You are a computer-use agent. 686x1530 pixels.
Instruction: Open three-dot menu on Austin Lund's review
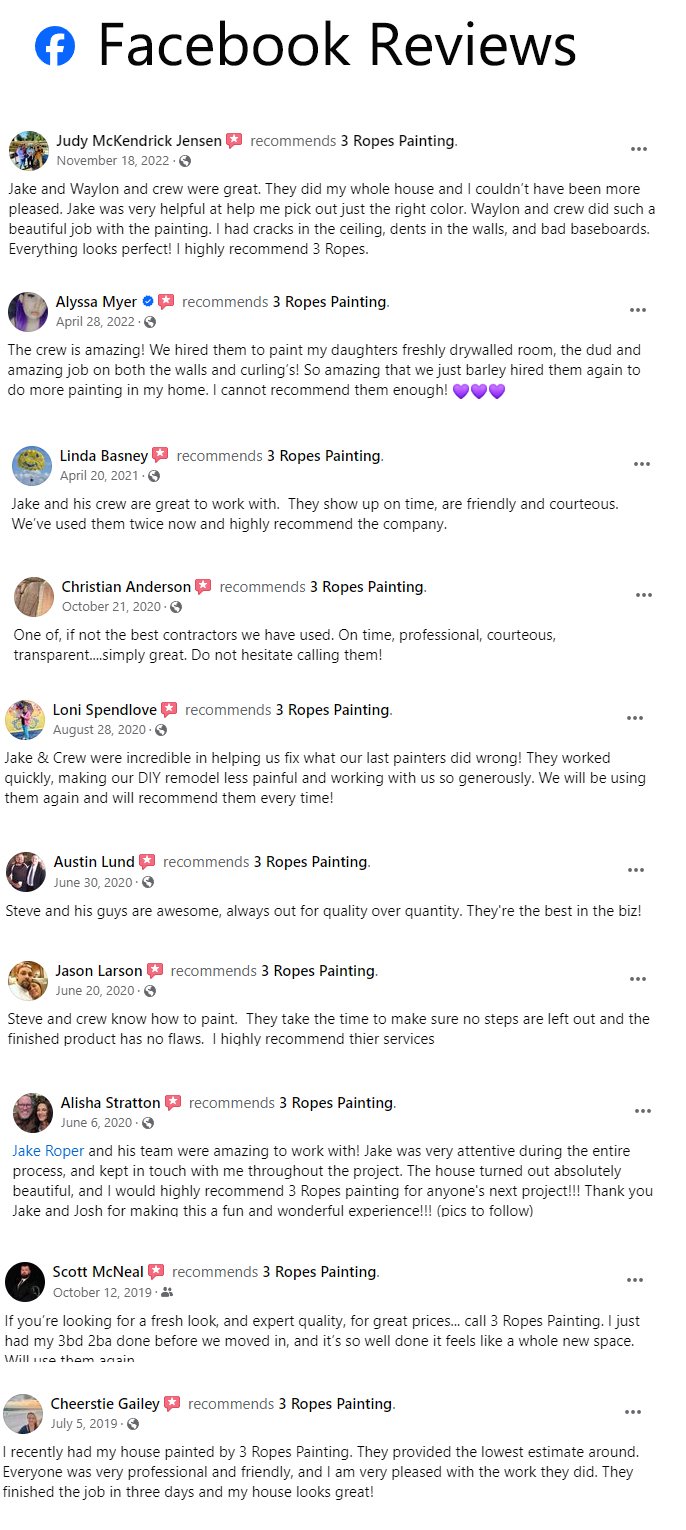click(636, 870)
